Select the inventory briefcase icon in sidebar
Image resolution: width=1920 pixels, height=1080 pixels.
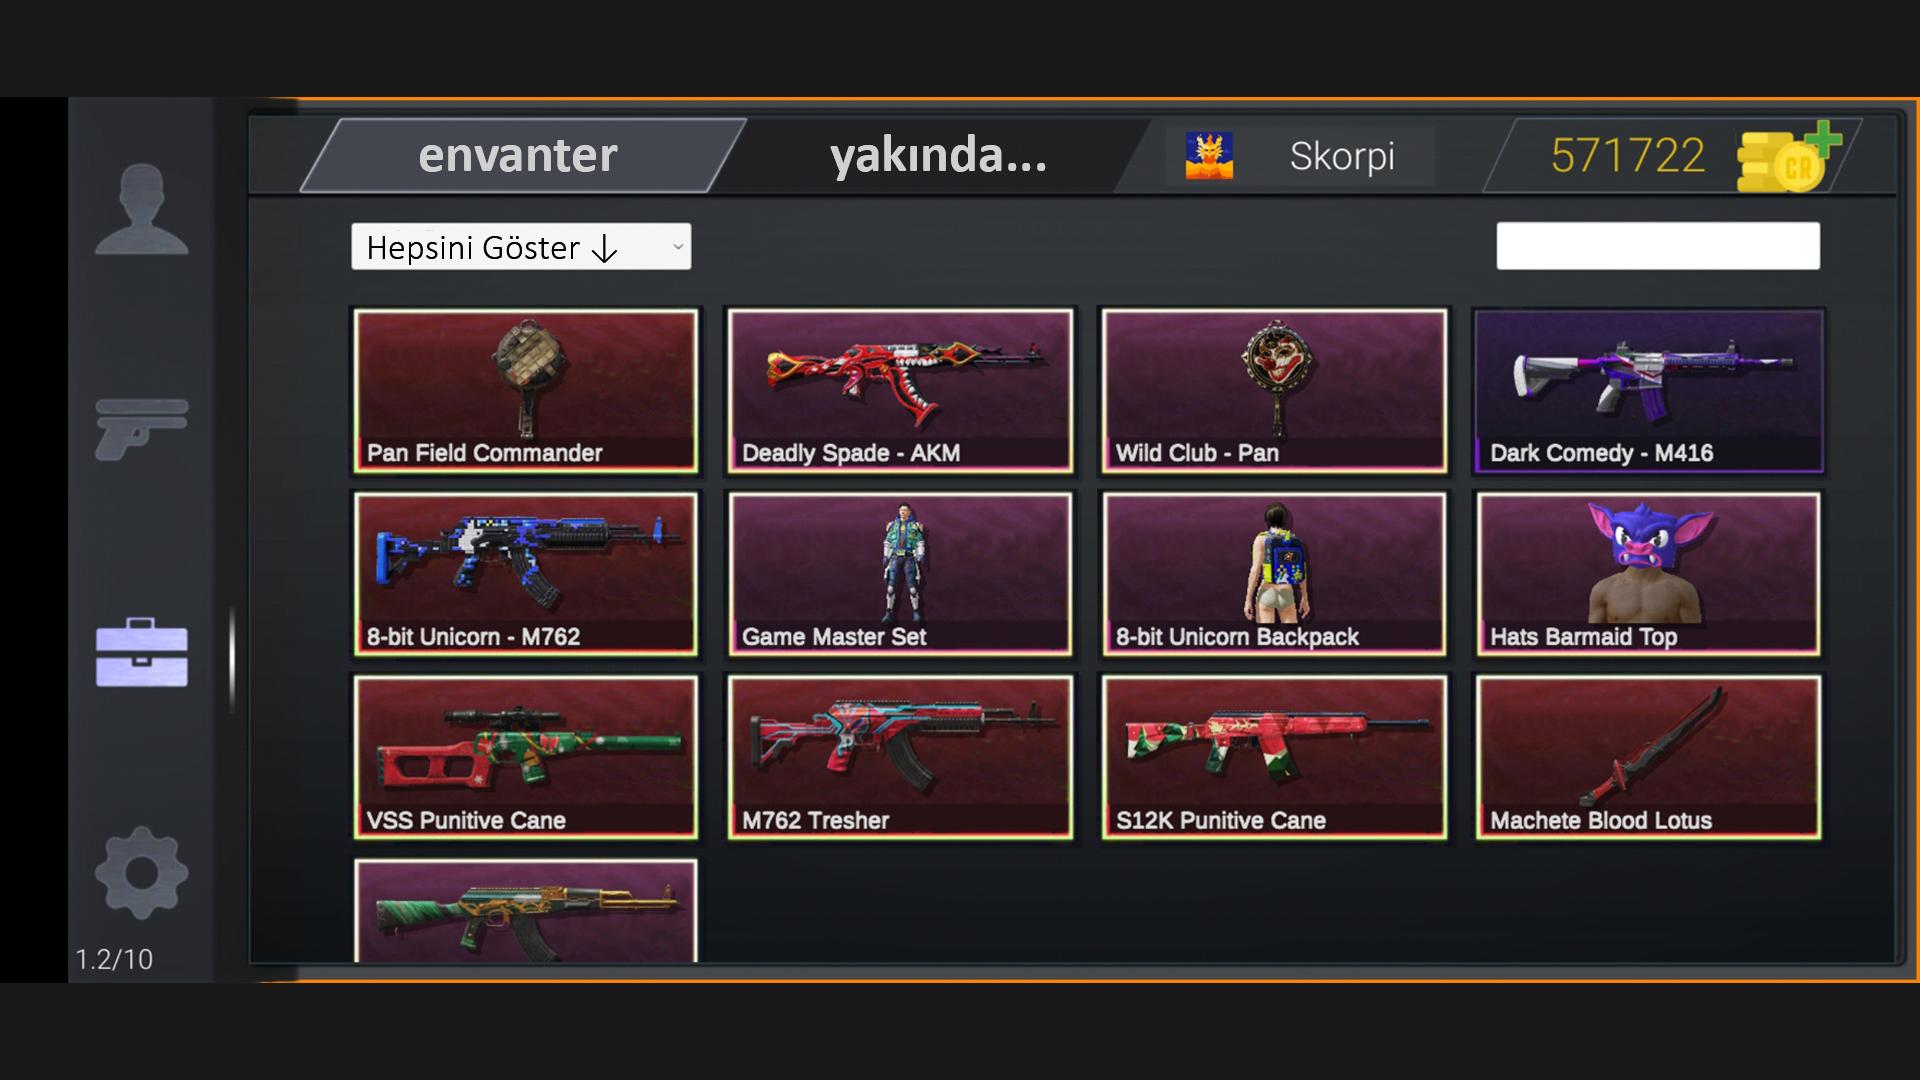point(141,652)
